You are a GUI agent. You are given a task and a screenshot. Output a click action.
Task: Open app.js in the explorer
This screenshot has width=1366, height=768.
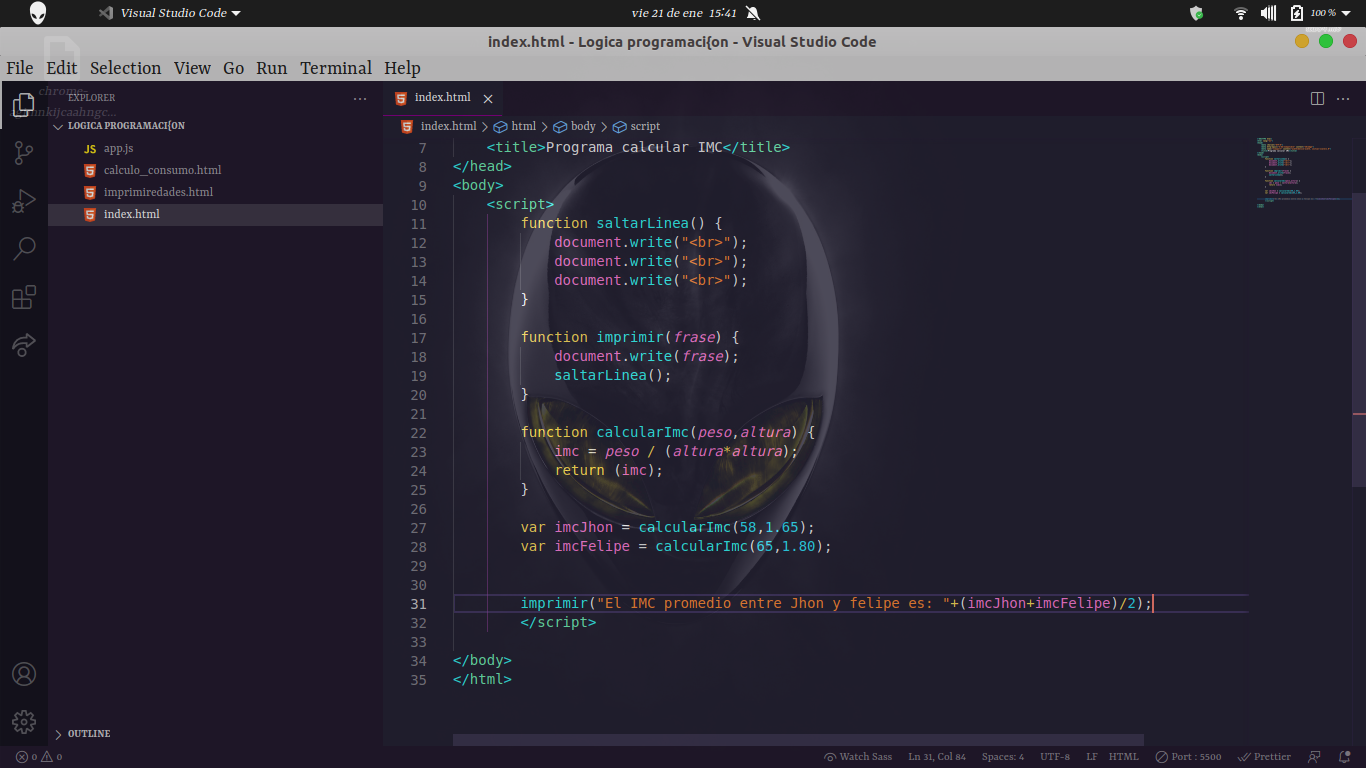tap(215, 148)
